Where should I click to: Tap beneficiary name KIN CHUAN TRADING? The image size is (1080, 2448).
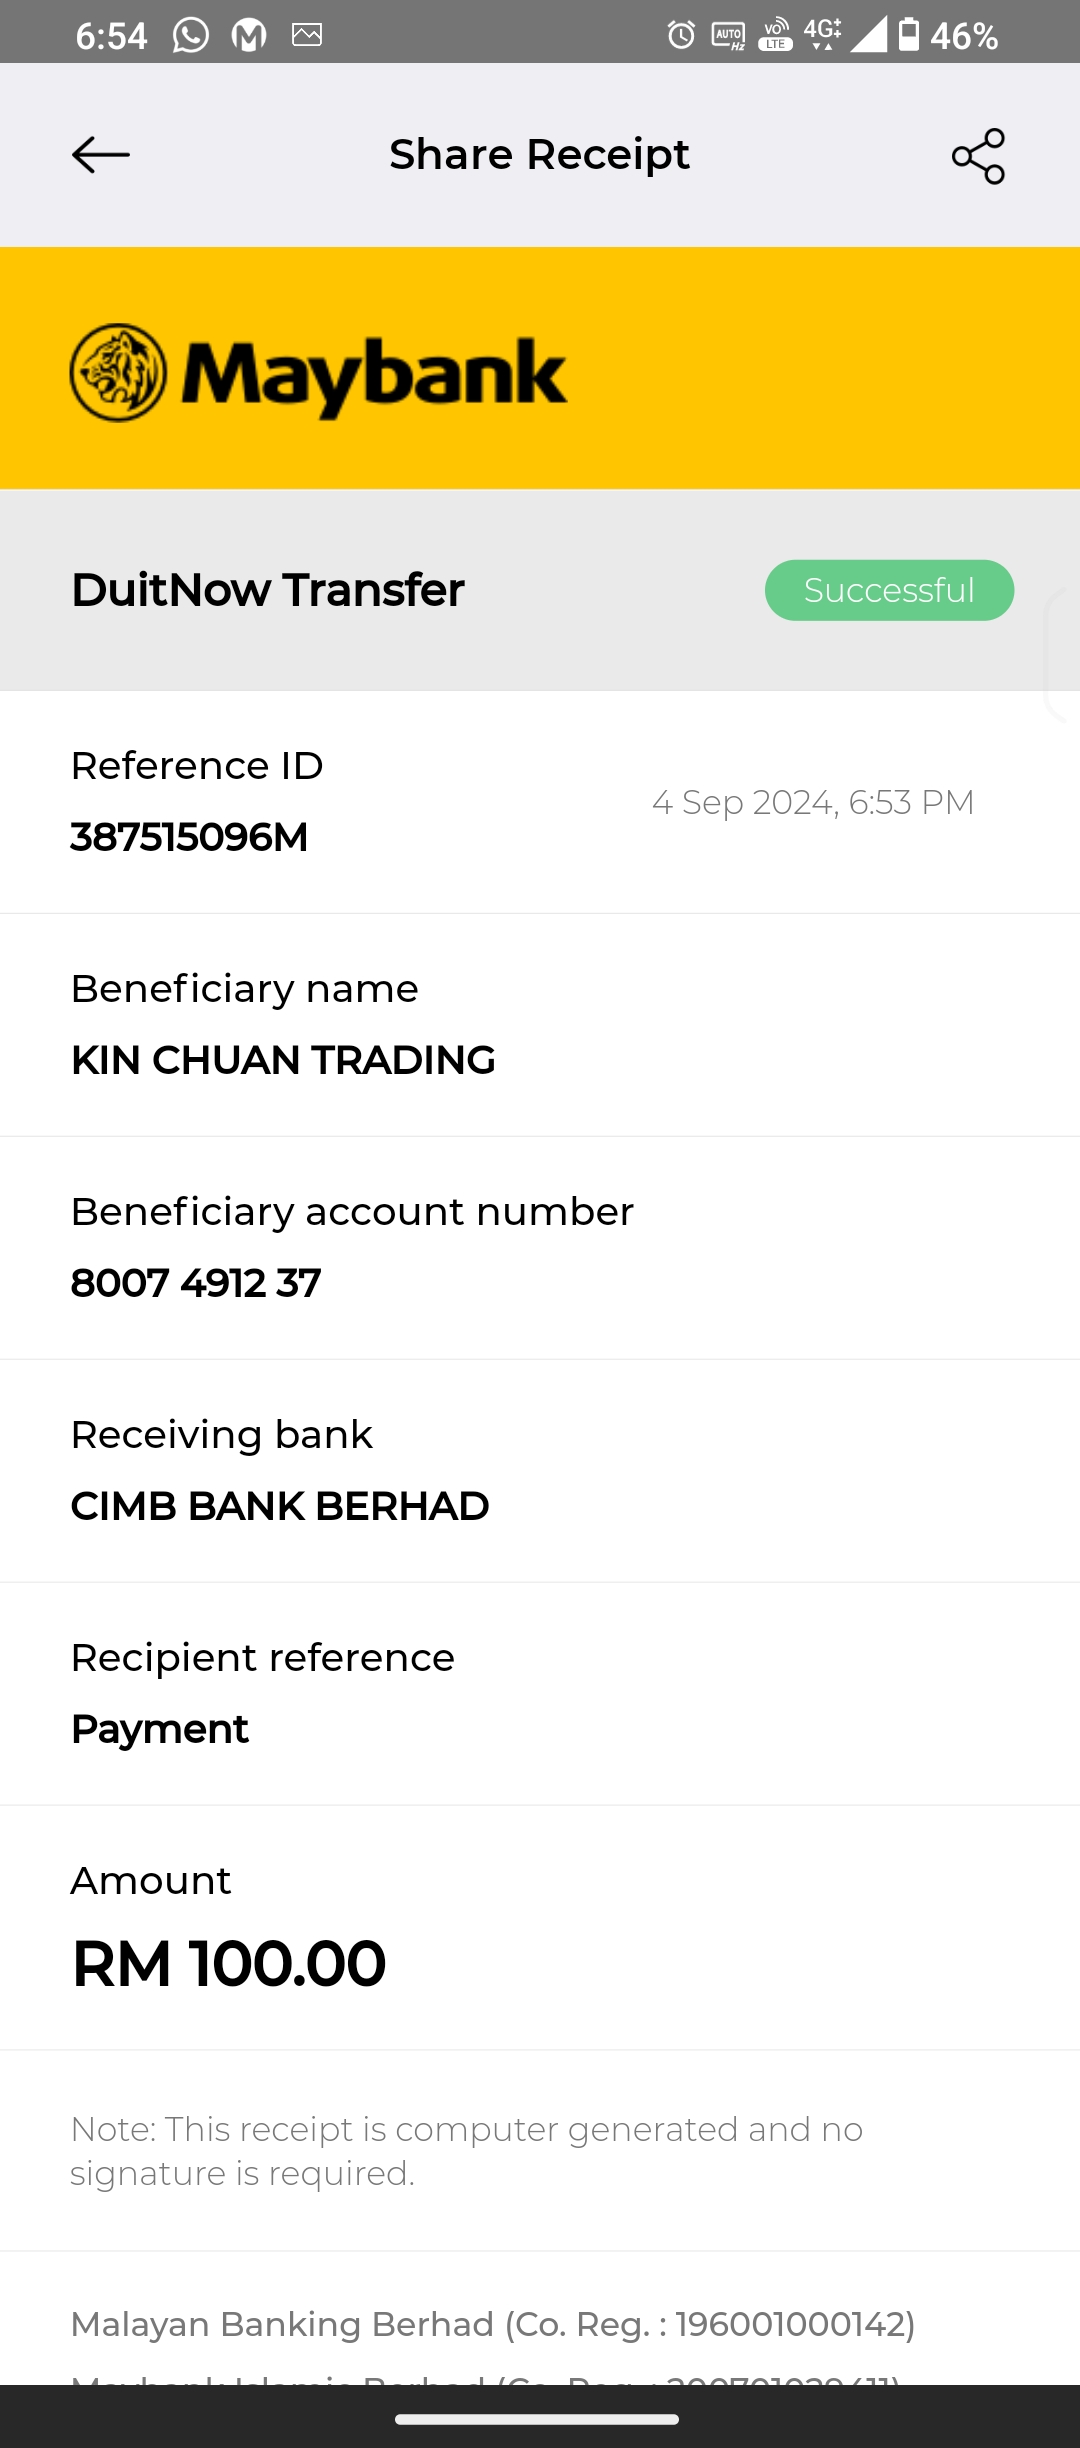coord(283,1060)
